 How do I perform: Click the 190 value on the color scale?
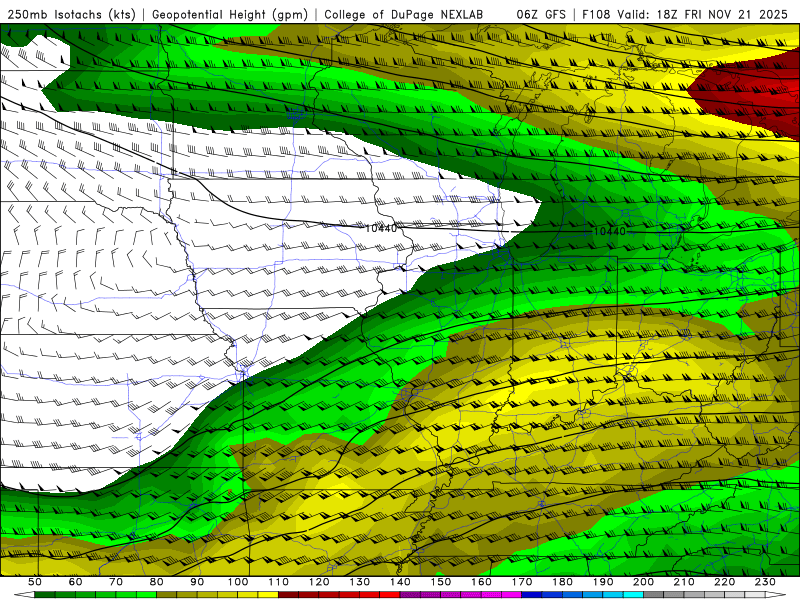(603, 582)
